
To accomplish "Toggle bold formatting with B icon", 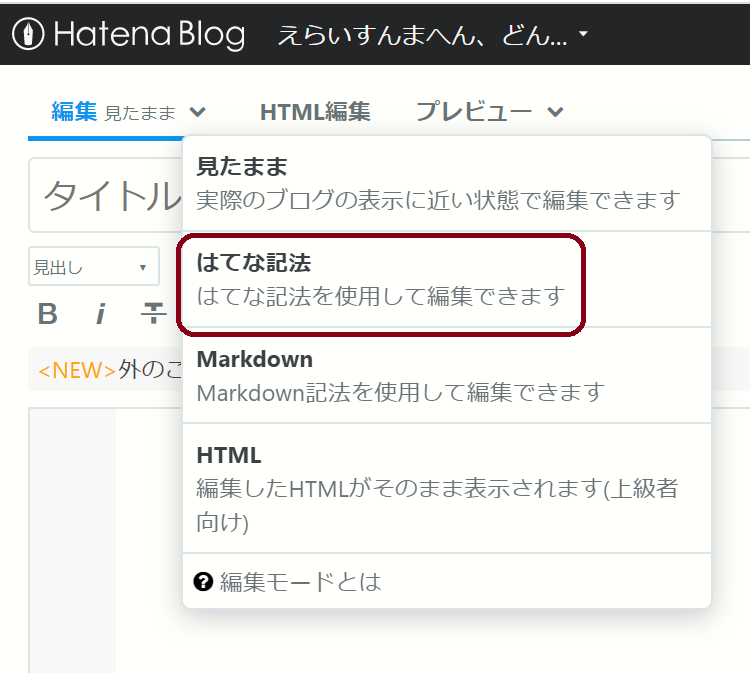I will 48,314.
